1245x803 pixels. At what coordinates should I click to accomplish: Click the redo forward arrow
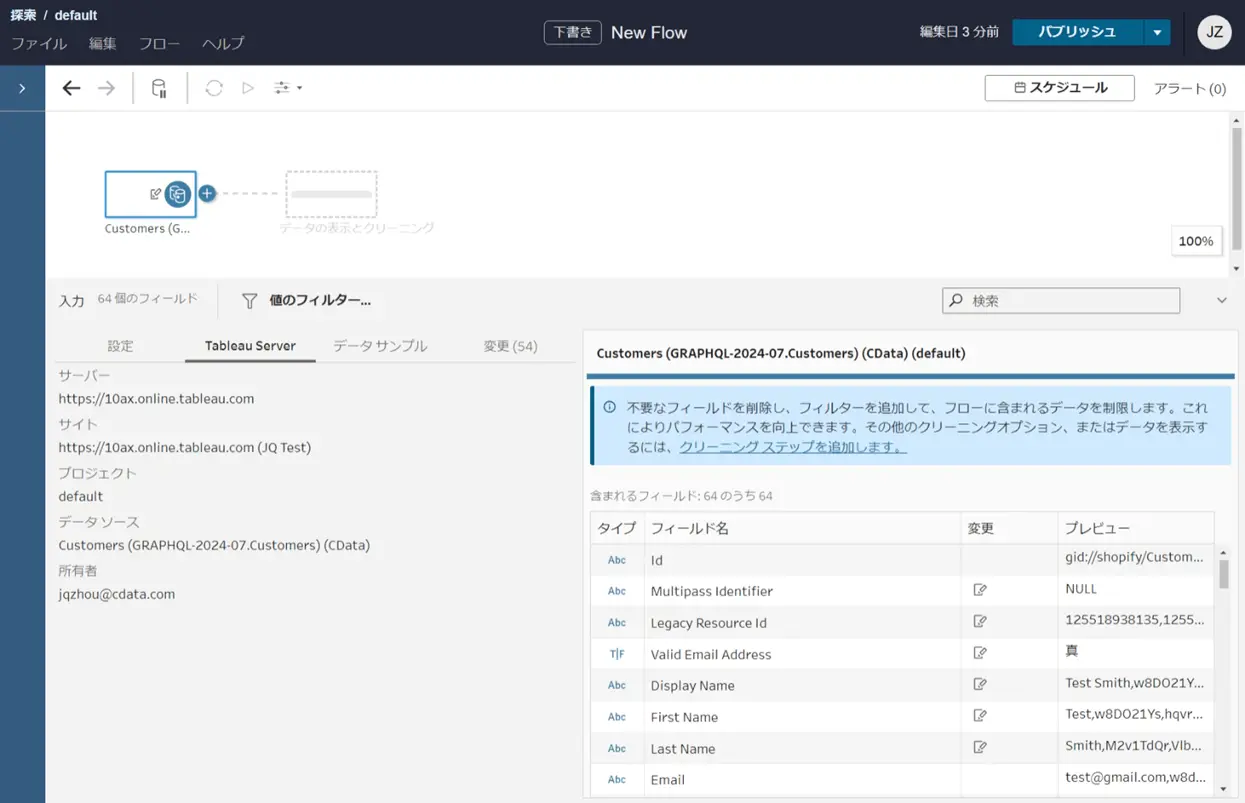click(x=106, y=88)
